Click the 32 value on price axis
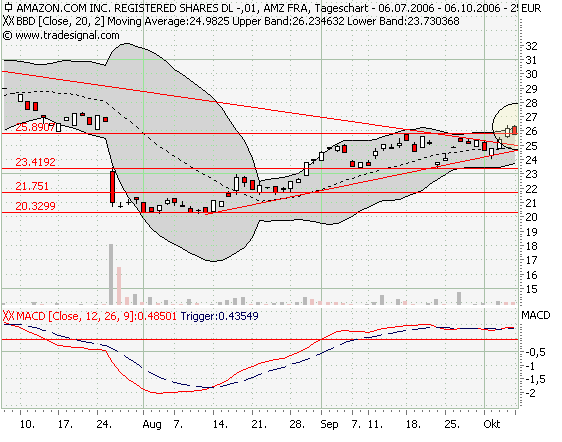Screen dimensions: 562x442 [x=531, y=46]
